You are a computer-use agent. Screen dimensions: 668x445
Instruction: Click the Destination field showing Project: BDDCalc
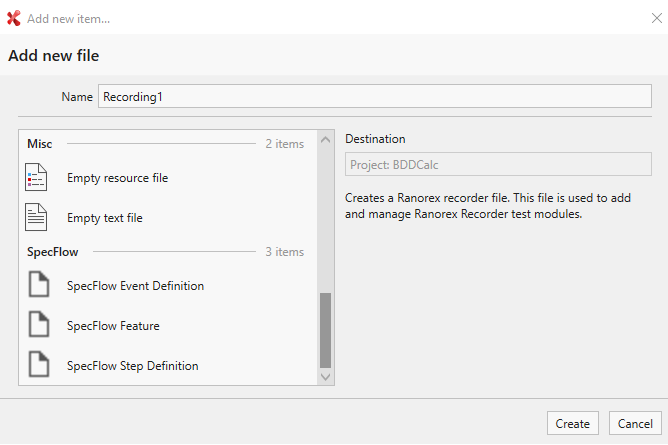498,164
